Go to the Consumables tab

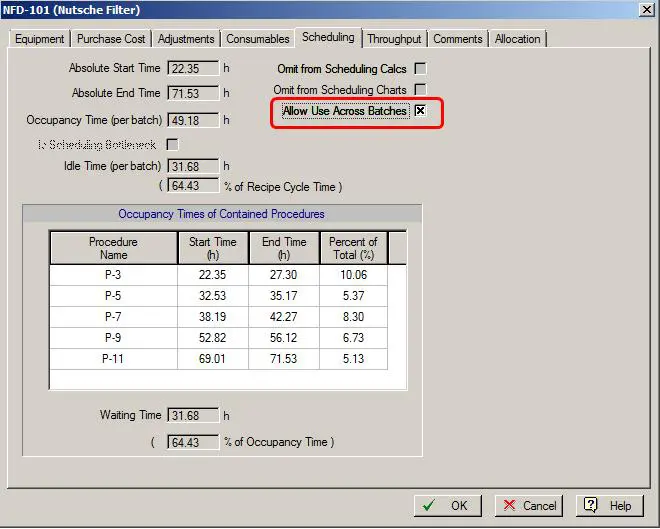click(258, 39)
